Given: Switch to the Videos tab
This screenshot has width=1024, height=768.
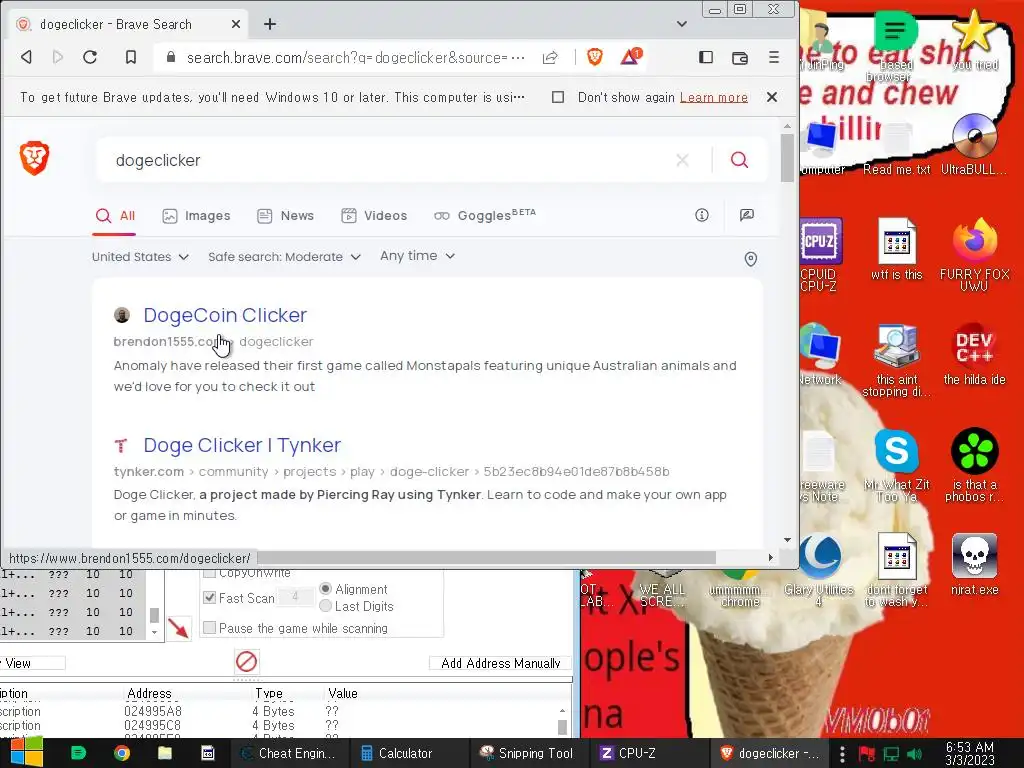Looking at the screenshot, I should click(374, 216).
